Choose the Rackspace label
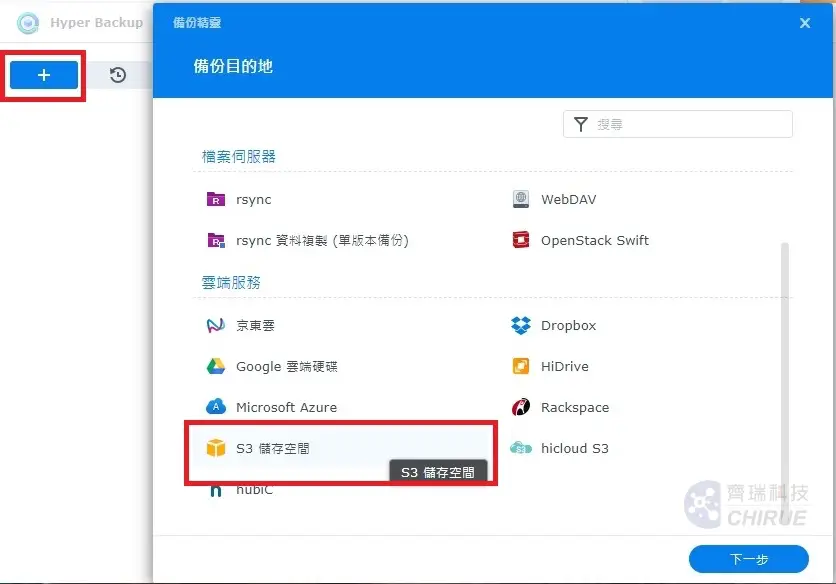The width and height of the screenshot is (836, 584). click(575, 407)
